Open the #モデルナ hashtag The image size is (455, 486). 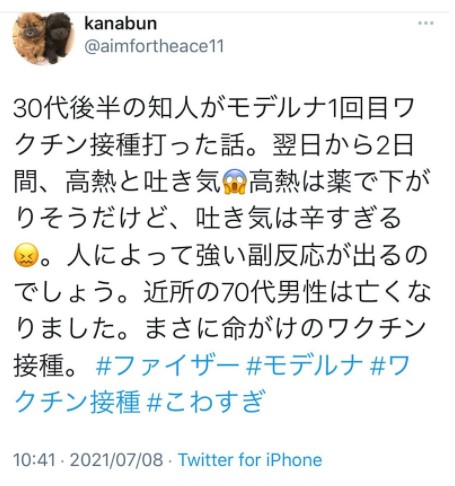(x=304, y=365)
